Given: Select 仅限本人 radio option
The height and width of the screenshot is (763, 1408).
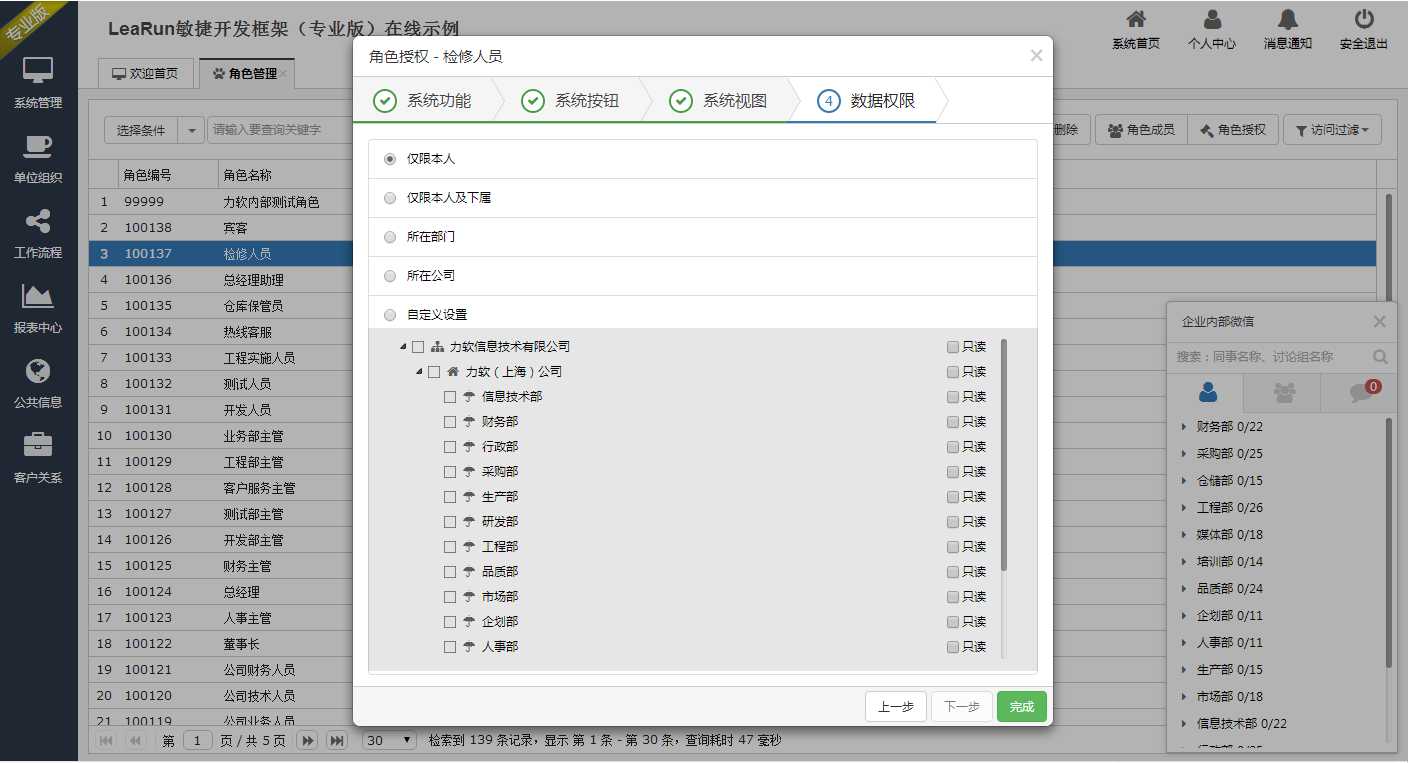Looking at the screenshot, I should (390, 159).
